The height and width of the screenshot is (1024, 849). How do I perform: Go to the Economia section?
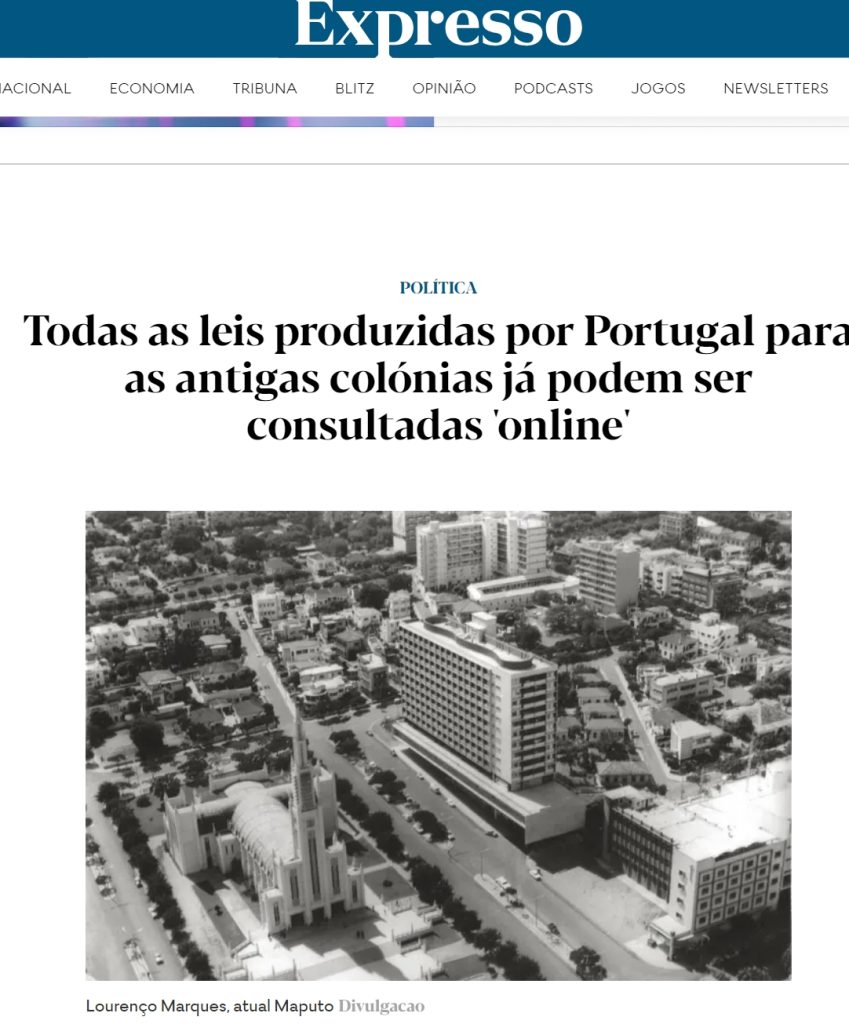(152, 88)
